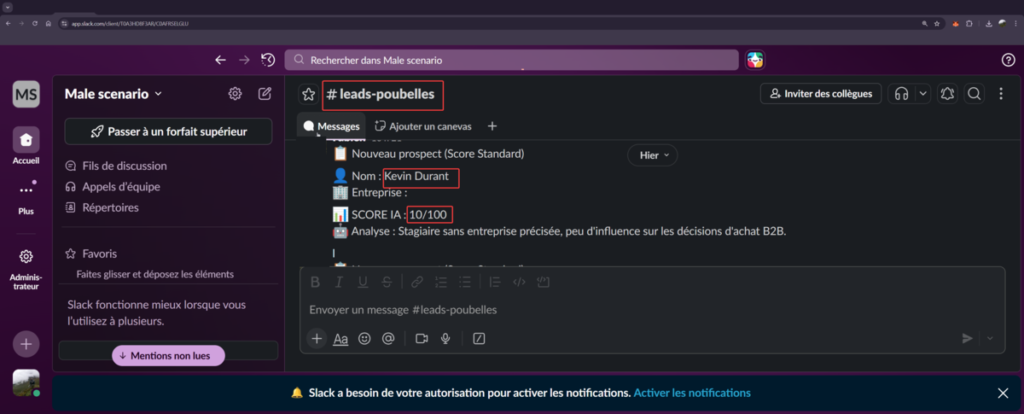Toggle bold formatting in message composer

[315, 282]
